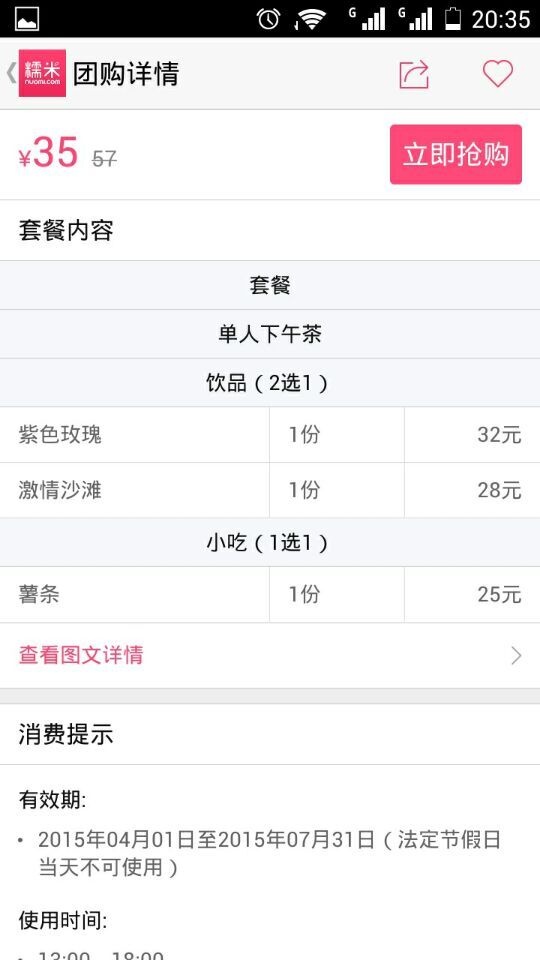Expand details via right chevron arrow
Screen dimensions: 540x960
tap(516, 656)
